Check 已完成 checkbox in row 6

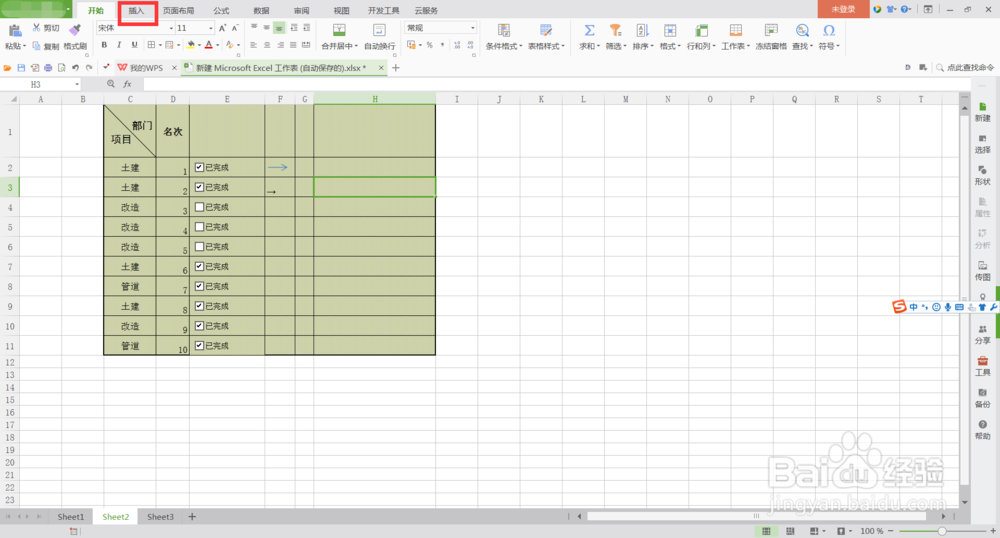[200, 246]
